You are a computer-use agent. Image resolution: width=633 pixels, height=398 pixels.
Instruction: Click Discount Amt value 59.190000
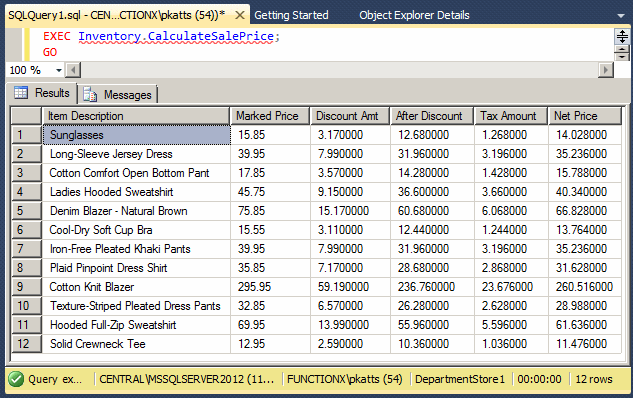[350, 287]
